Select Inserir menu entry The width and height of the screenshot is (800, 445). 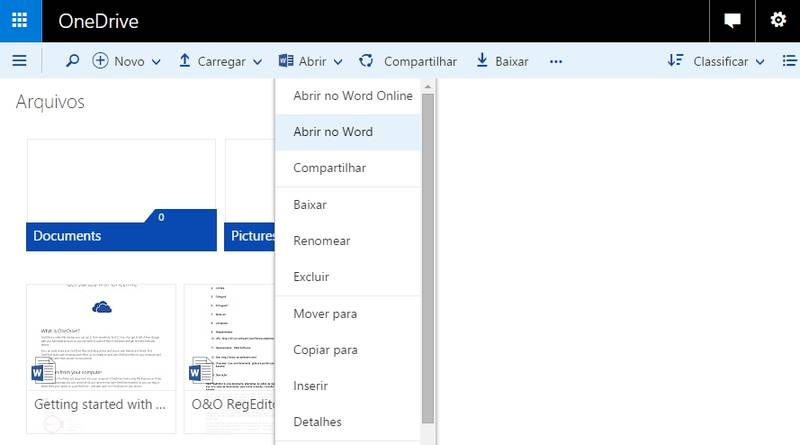348,386
